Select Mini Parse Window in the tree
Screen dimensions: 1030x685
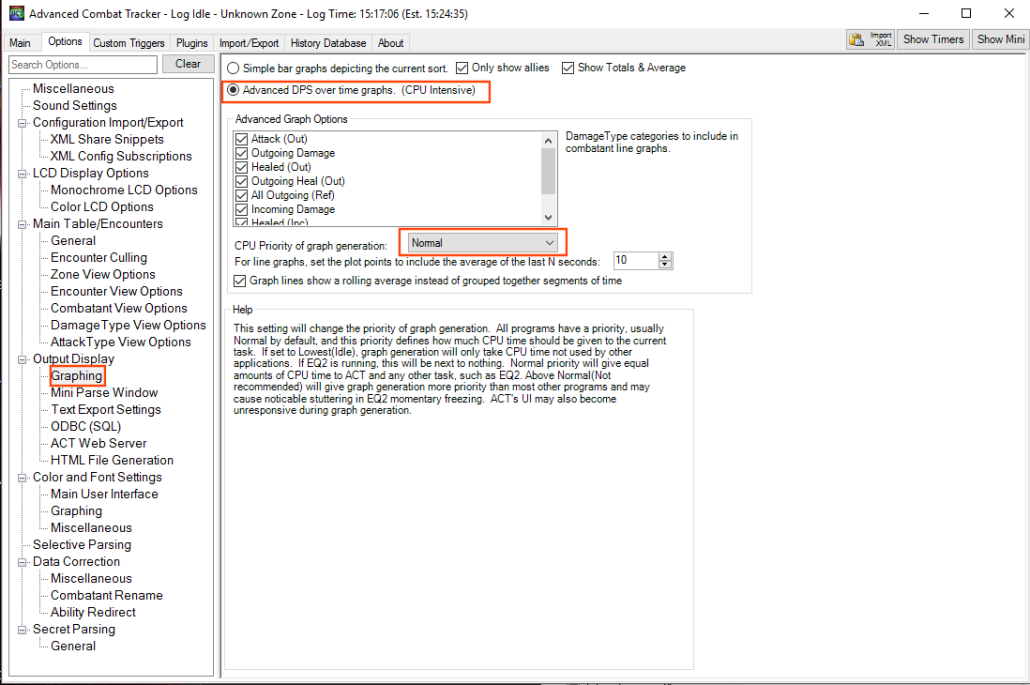104,392
